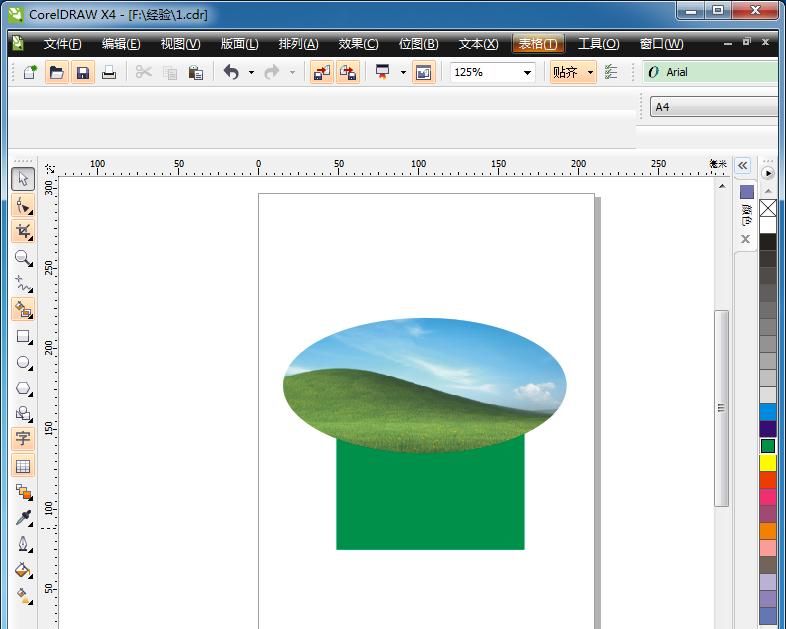Select the Freehand drawing tool
The height and width of the screenshot is (629, 786).
coord(23,284)
